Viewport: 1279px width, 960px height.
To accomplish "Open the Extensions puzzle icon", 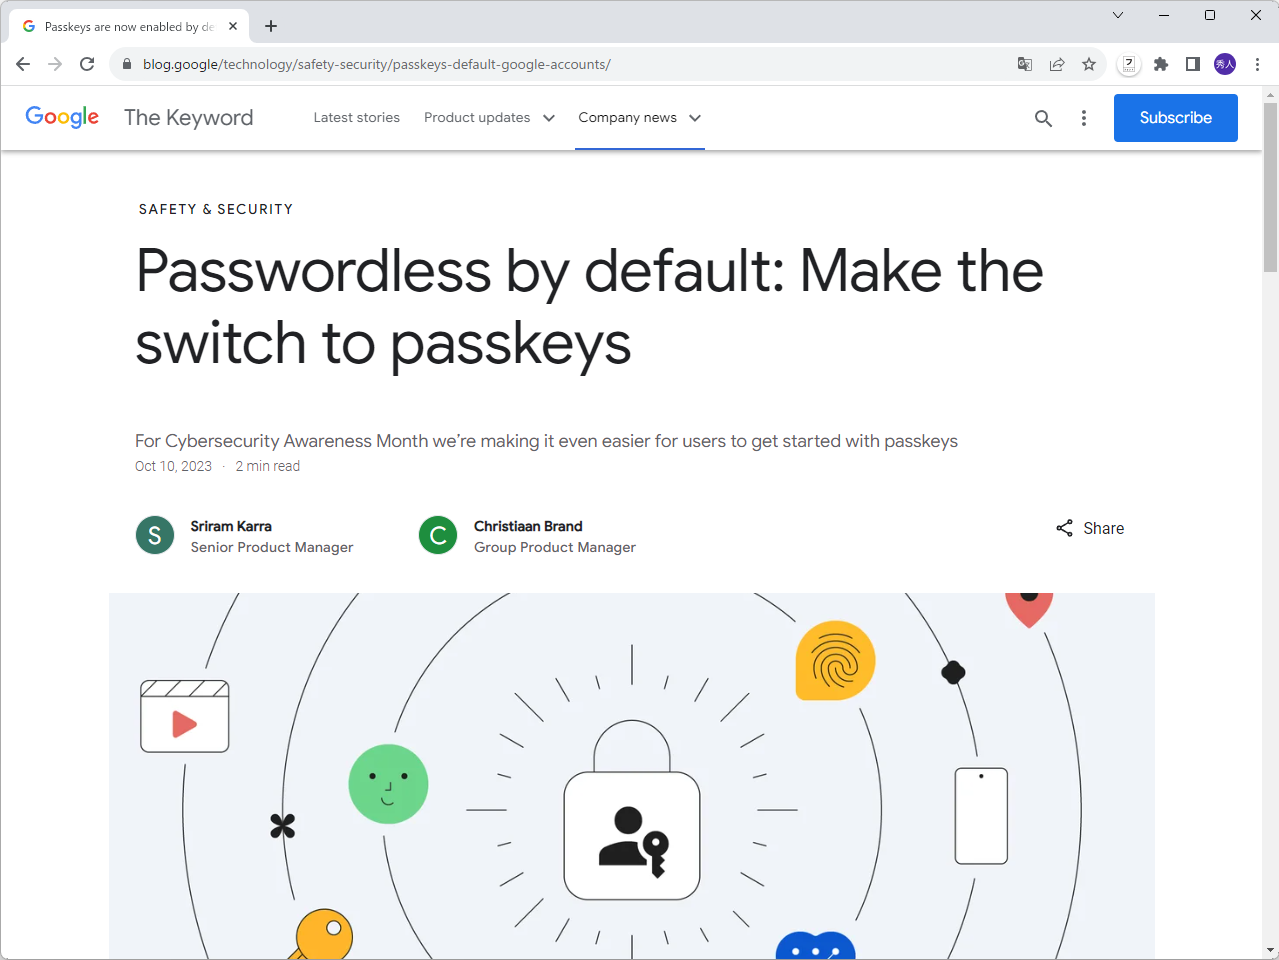I will coord(1161,64).
